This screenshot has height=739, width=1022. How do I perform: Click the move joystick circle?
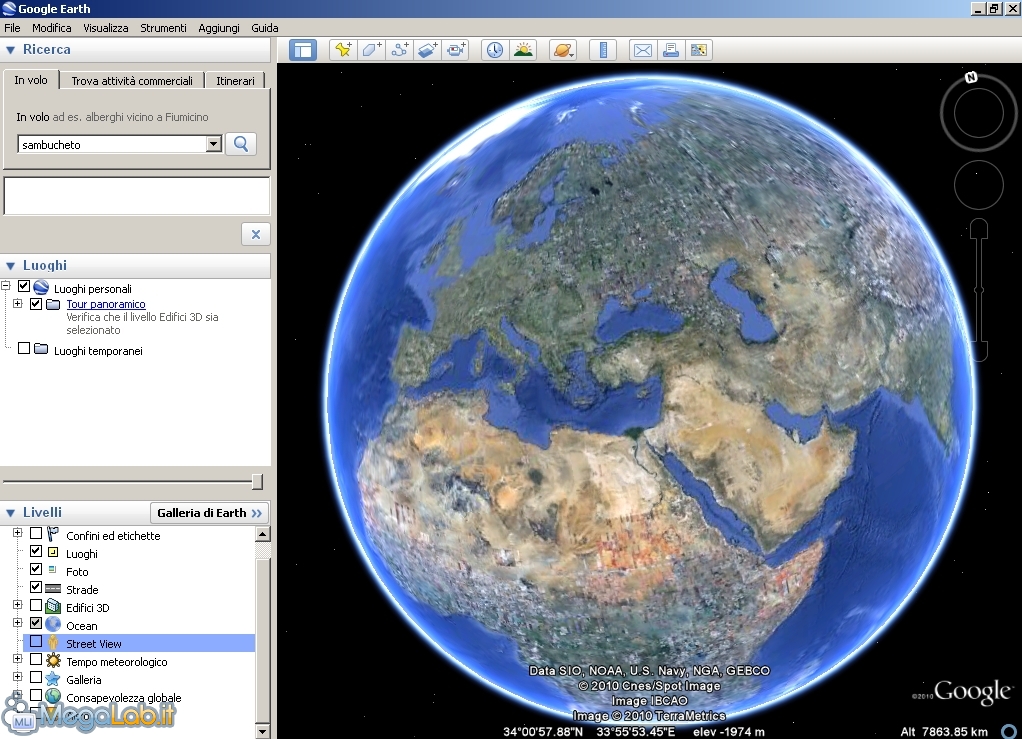(978, 185)
